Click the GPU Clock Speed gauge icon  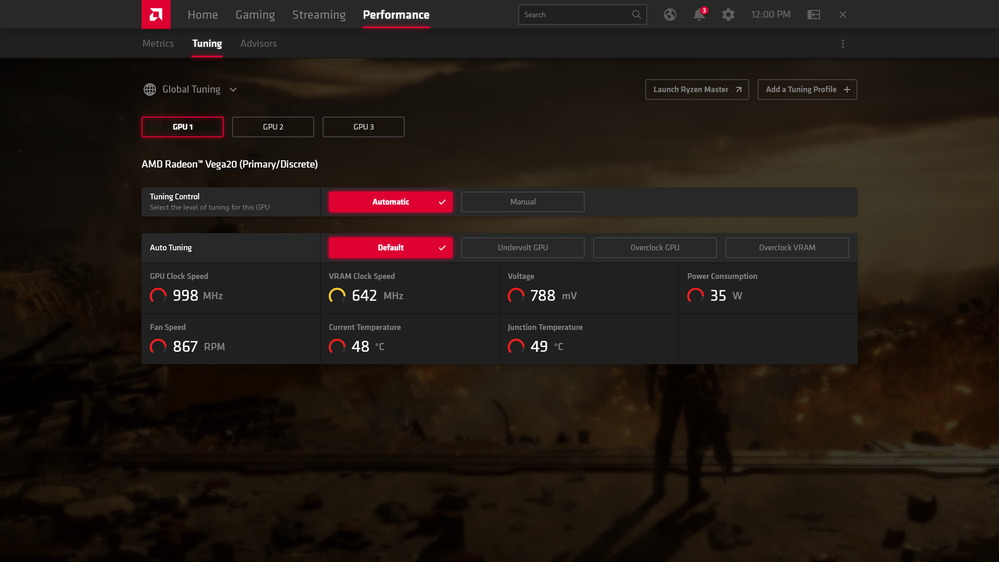[158, 296]
